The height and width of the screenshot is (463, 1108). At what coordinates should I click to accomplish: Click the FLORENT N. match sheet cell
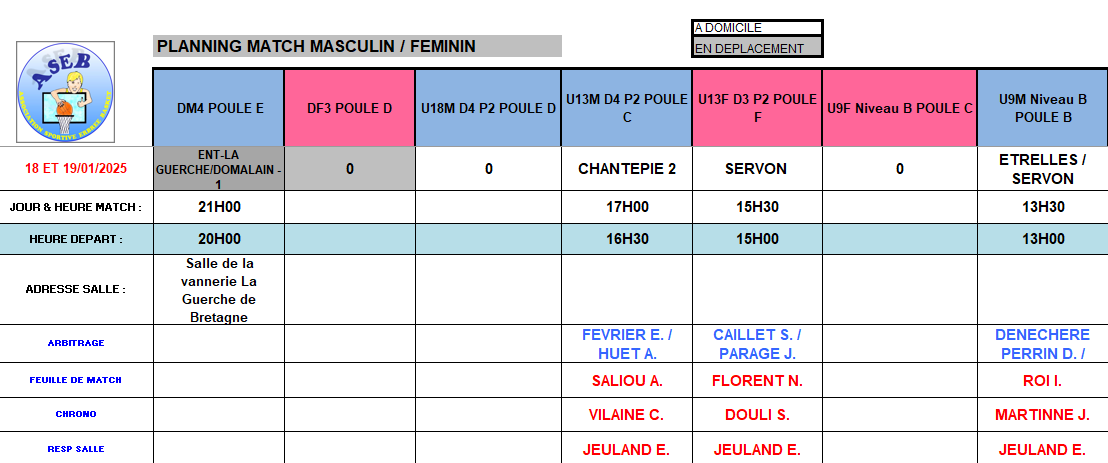tap(757, 381)
